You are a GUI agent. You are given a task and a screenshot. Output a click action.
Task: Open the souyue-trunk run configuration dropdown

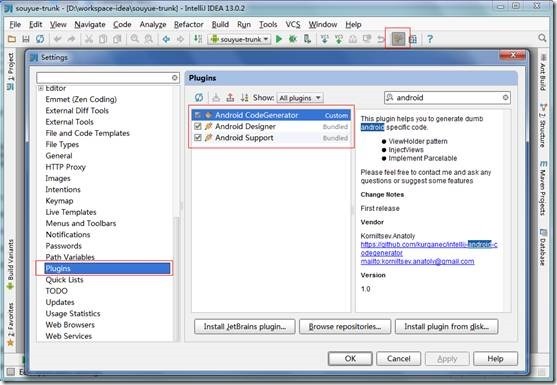pyautogui.click(x=240, y=39)
